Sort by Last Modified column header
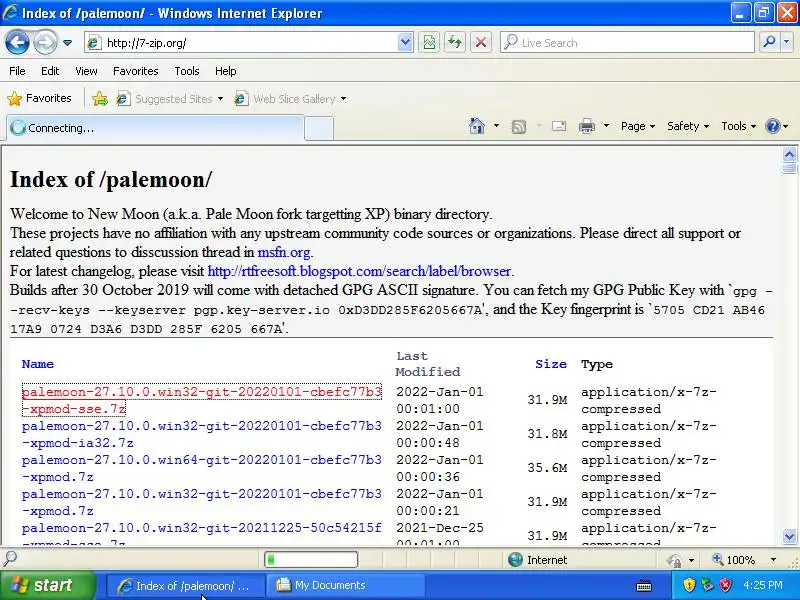 pyautogui.click(x=428, y=364)
